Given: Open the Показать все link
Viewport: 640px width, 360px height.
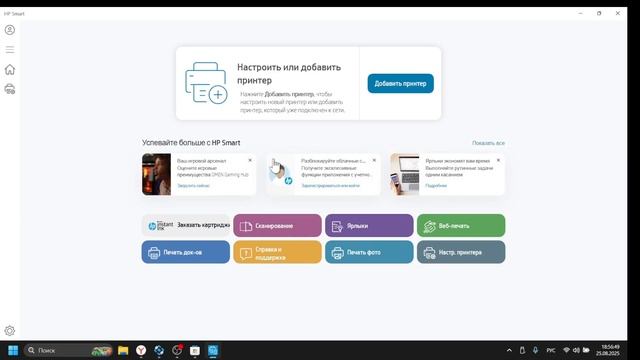Looking at the screenshot, I should point(488,143).
